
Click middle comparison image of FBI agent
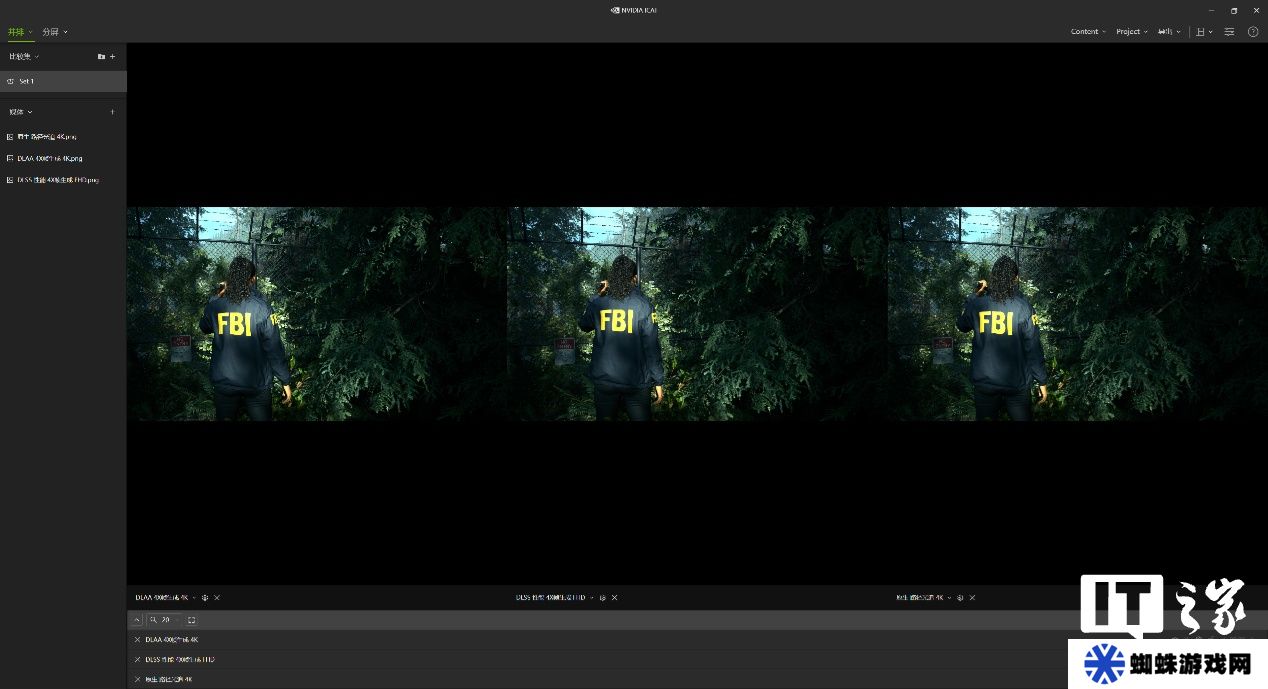697,314
